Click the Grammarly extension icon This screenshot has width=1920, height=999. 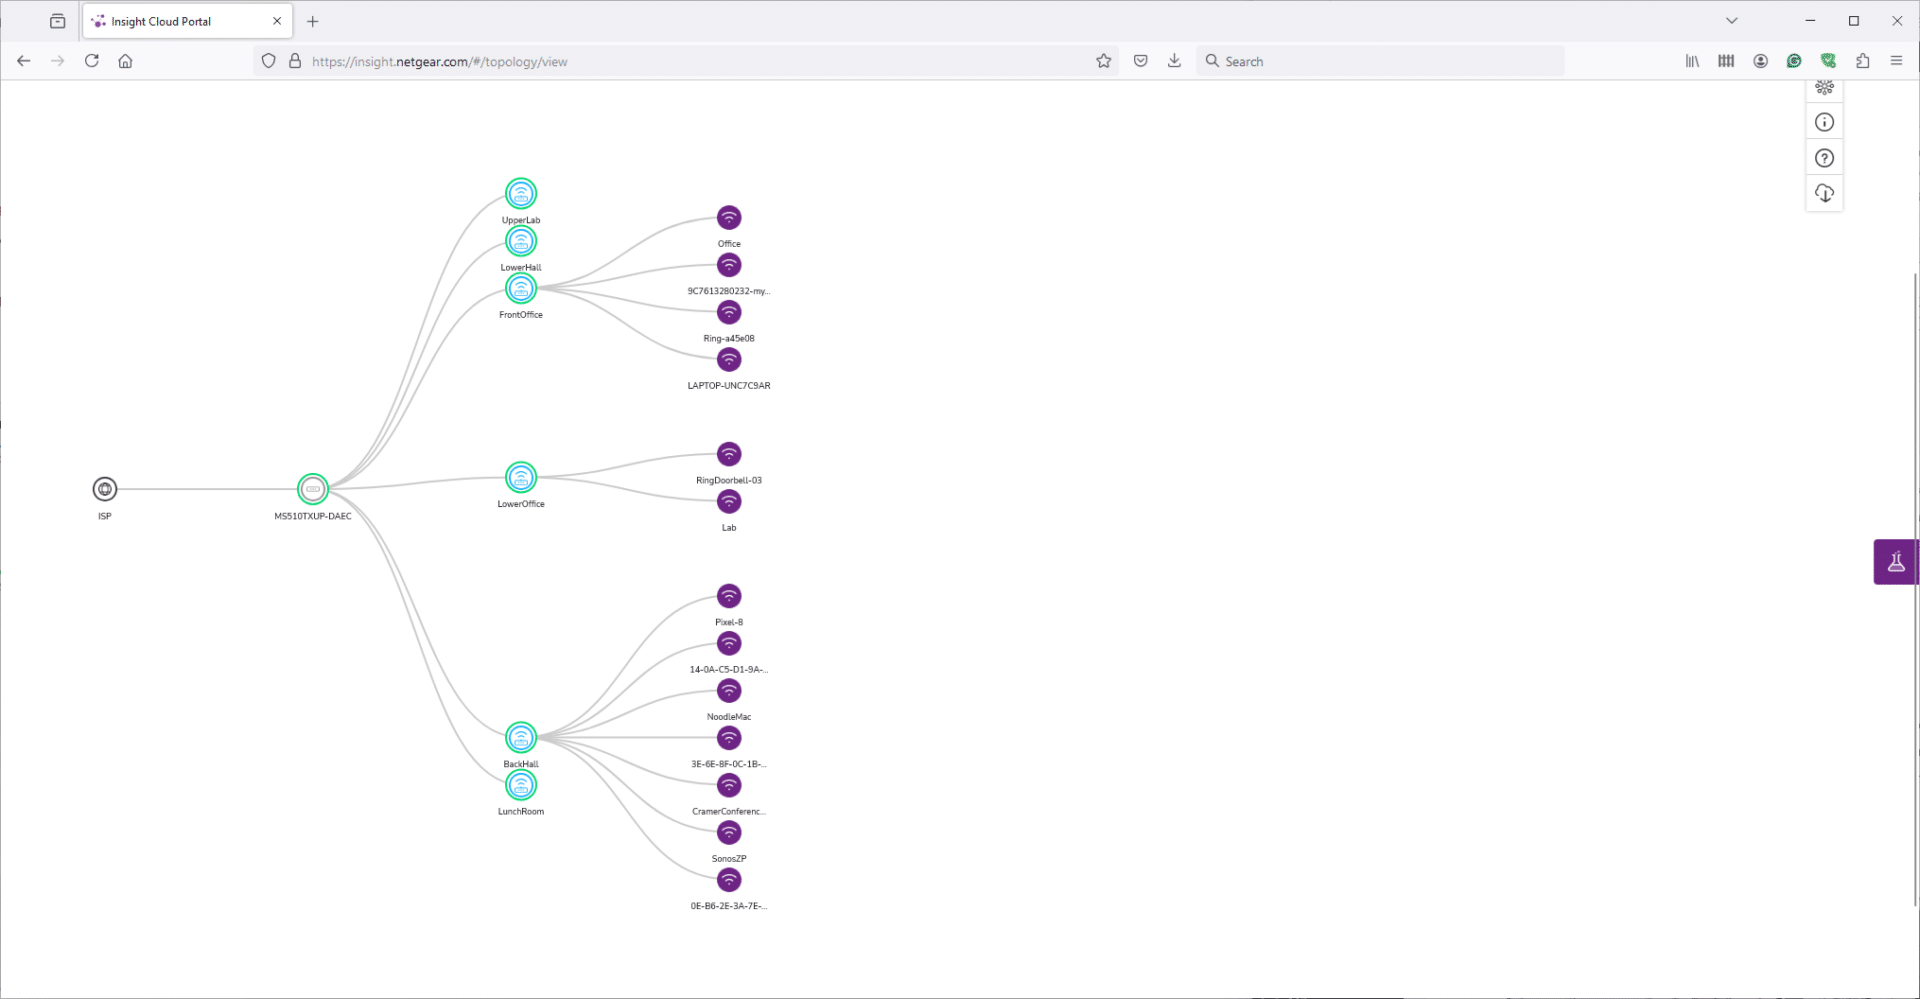click(1795, 61)
